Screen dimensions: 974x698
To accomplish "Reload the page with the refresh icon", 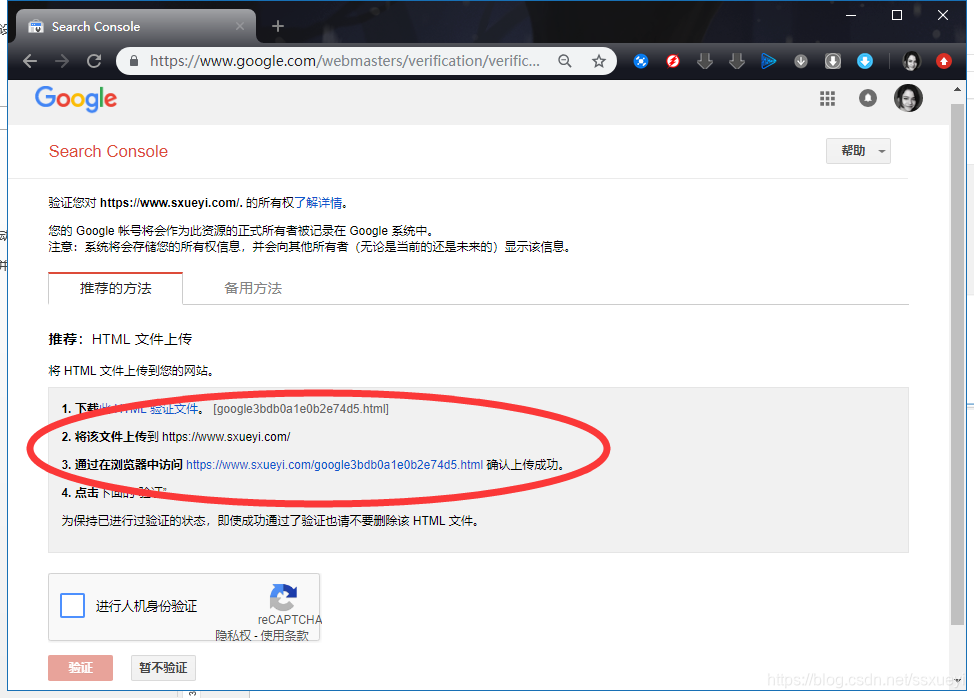I will click(94, 61).
